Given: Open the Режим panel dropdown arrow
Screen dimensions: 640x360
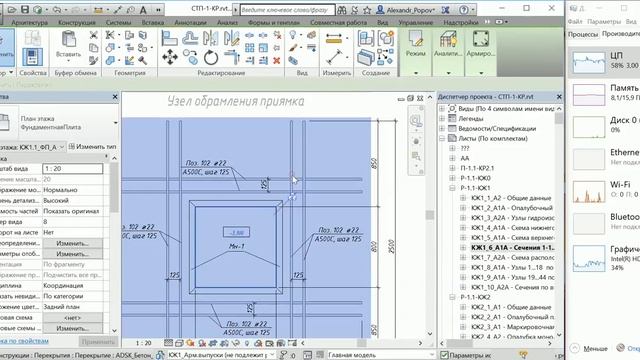Looking at the screenshot, I should [416, 73].
